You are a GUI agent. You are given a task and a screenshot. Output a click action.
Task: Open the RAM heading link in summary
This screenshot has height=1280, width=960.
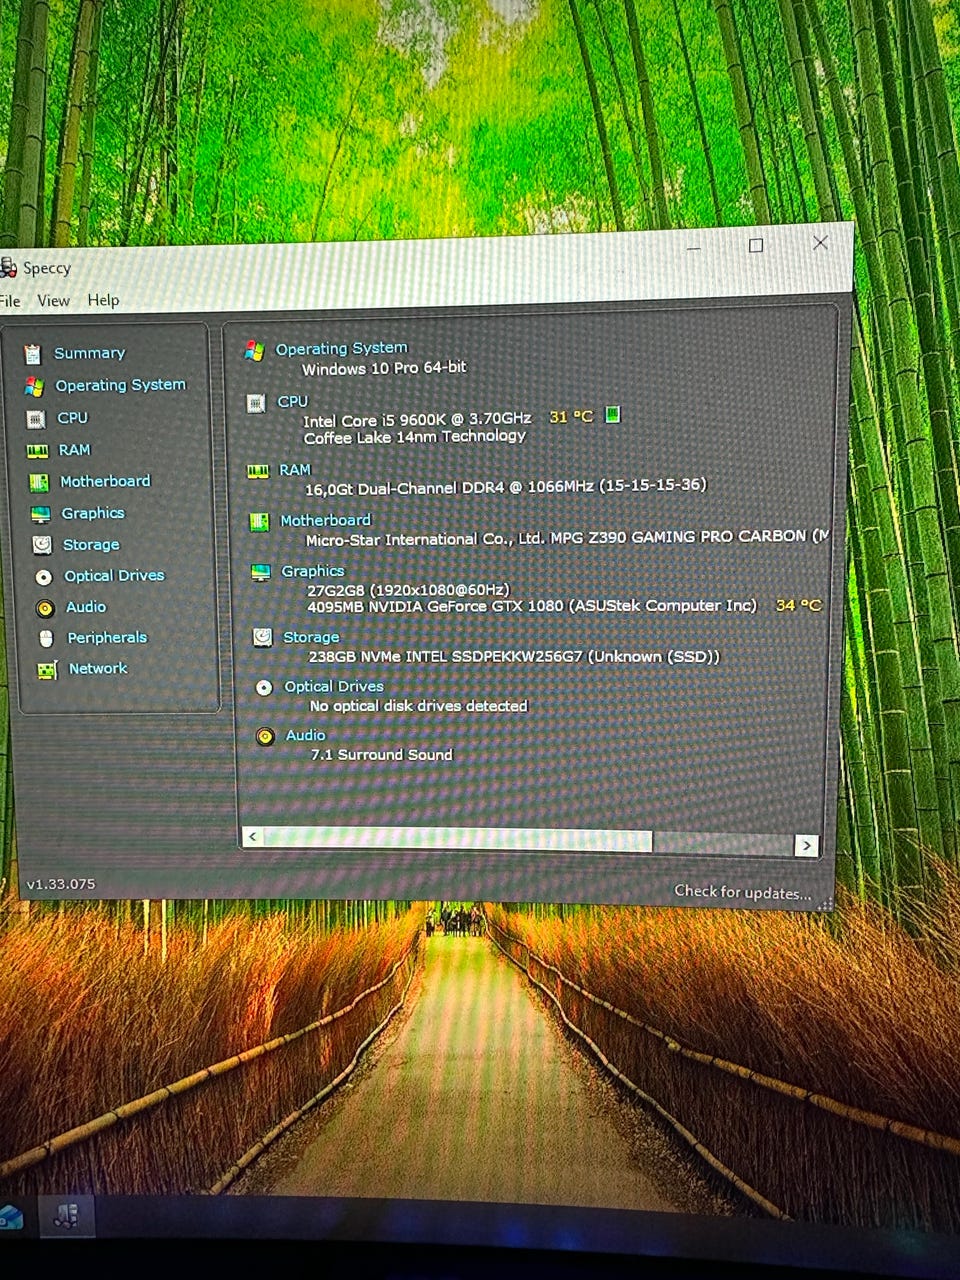coord(295,470)
